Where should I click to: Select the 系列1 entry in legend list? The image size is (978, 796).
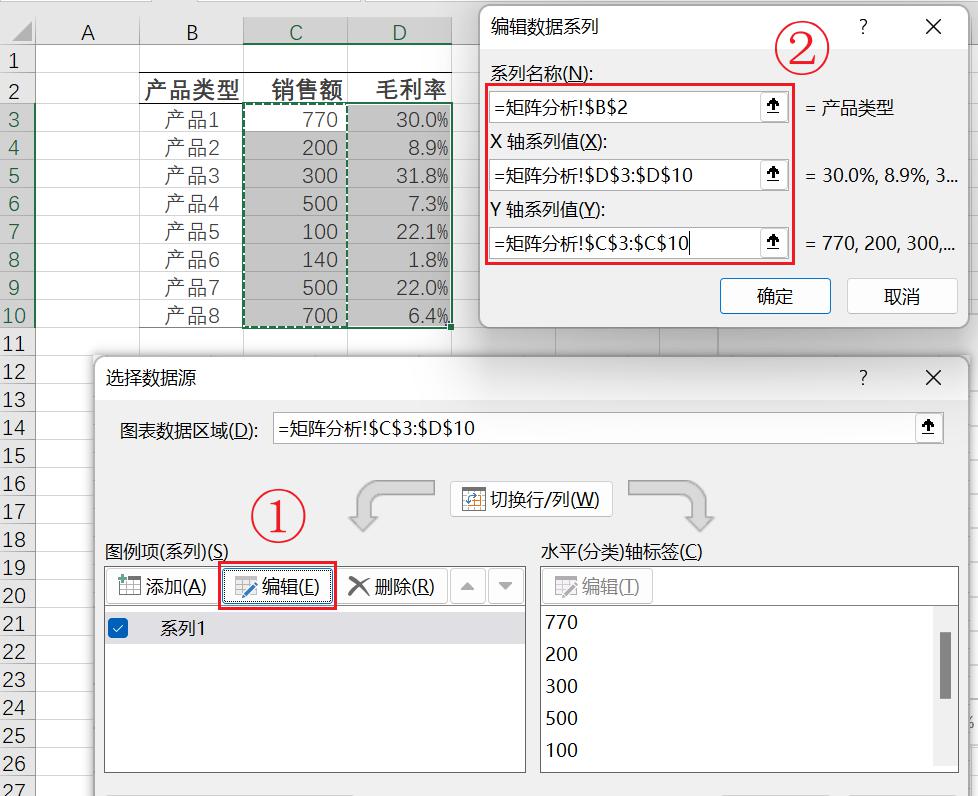pyautogui.click(x=315, y=628)
